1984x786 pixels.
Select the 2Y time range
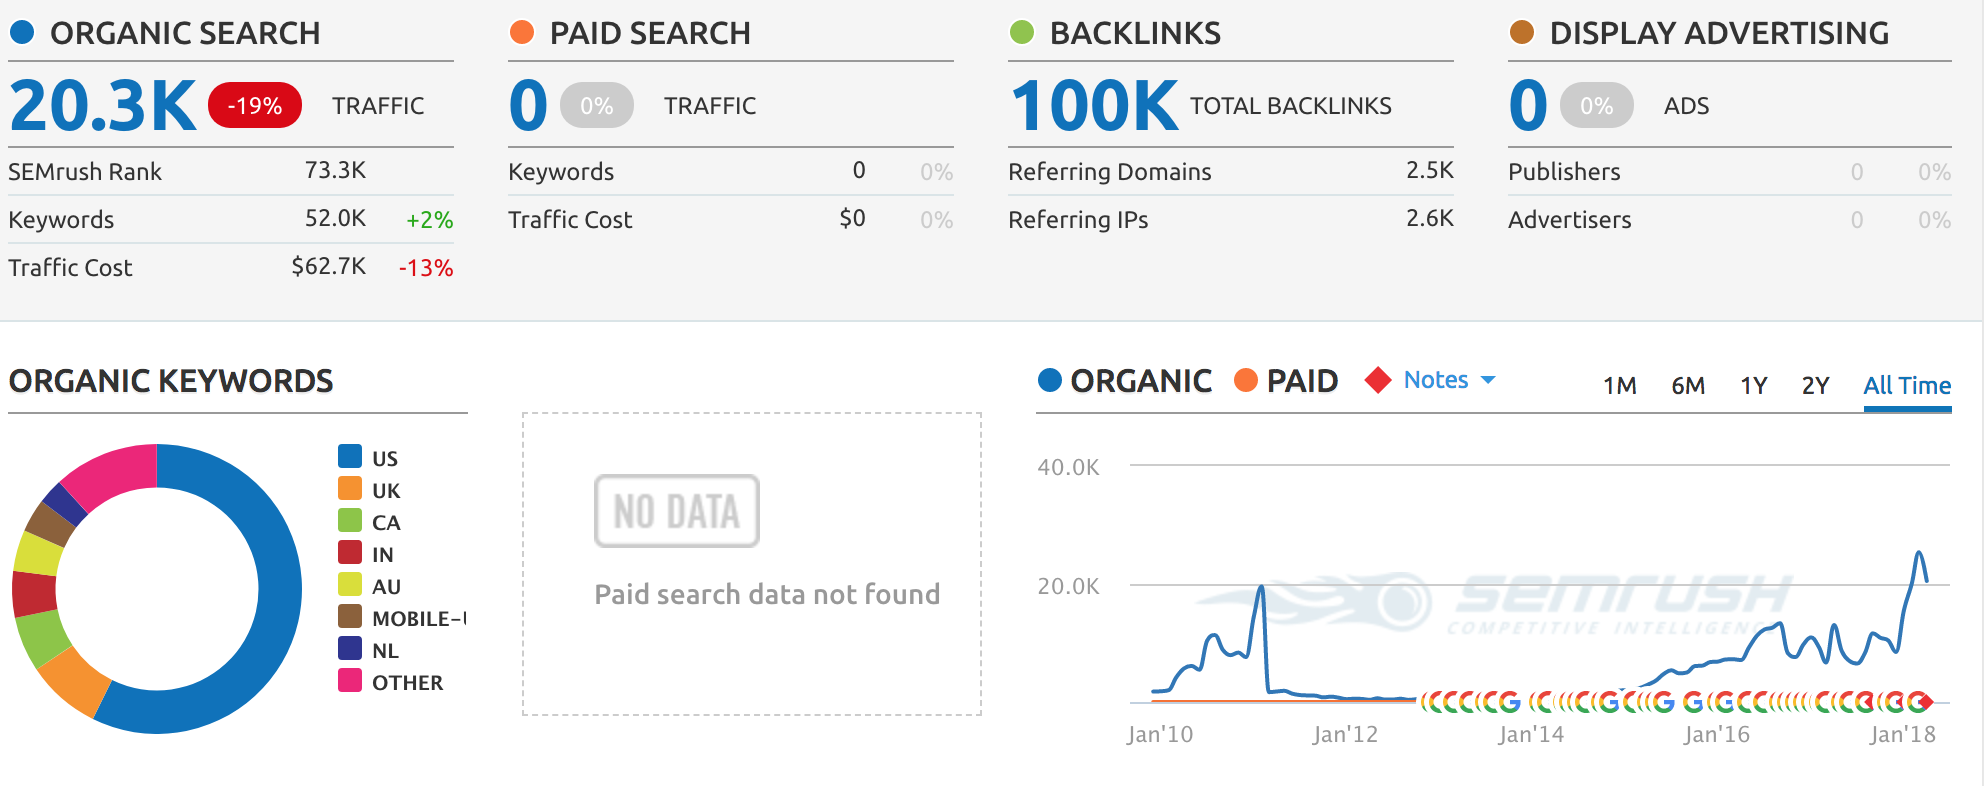click(x=1815, y=385)
